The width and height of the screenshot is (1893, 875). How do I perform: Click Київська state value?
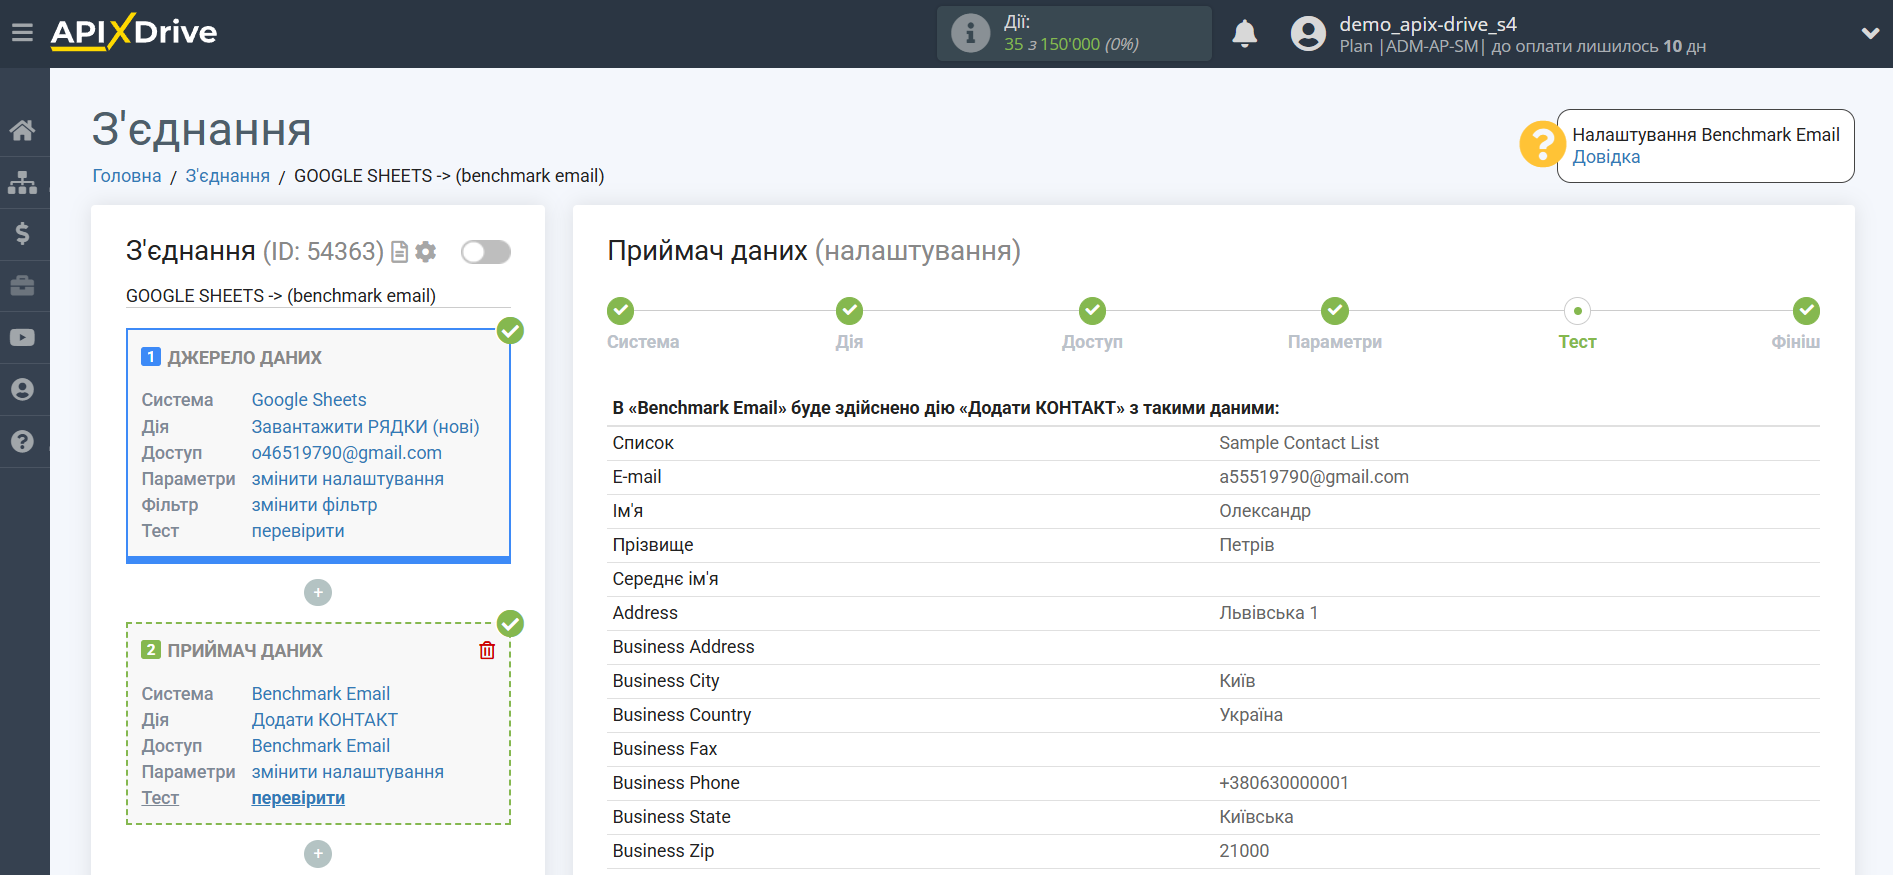point(1256,817)
